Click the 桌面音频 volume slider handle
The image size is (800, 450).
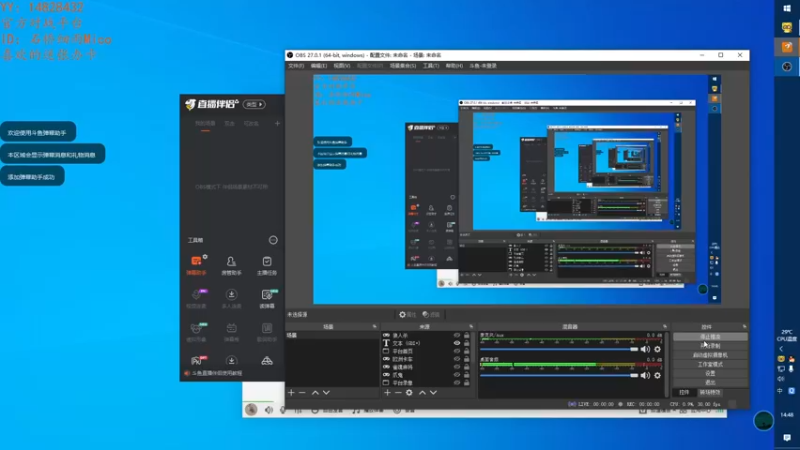[634, 376]
